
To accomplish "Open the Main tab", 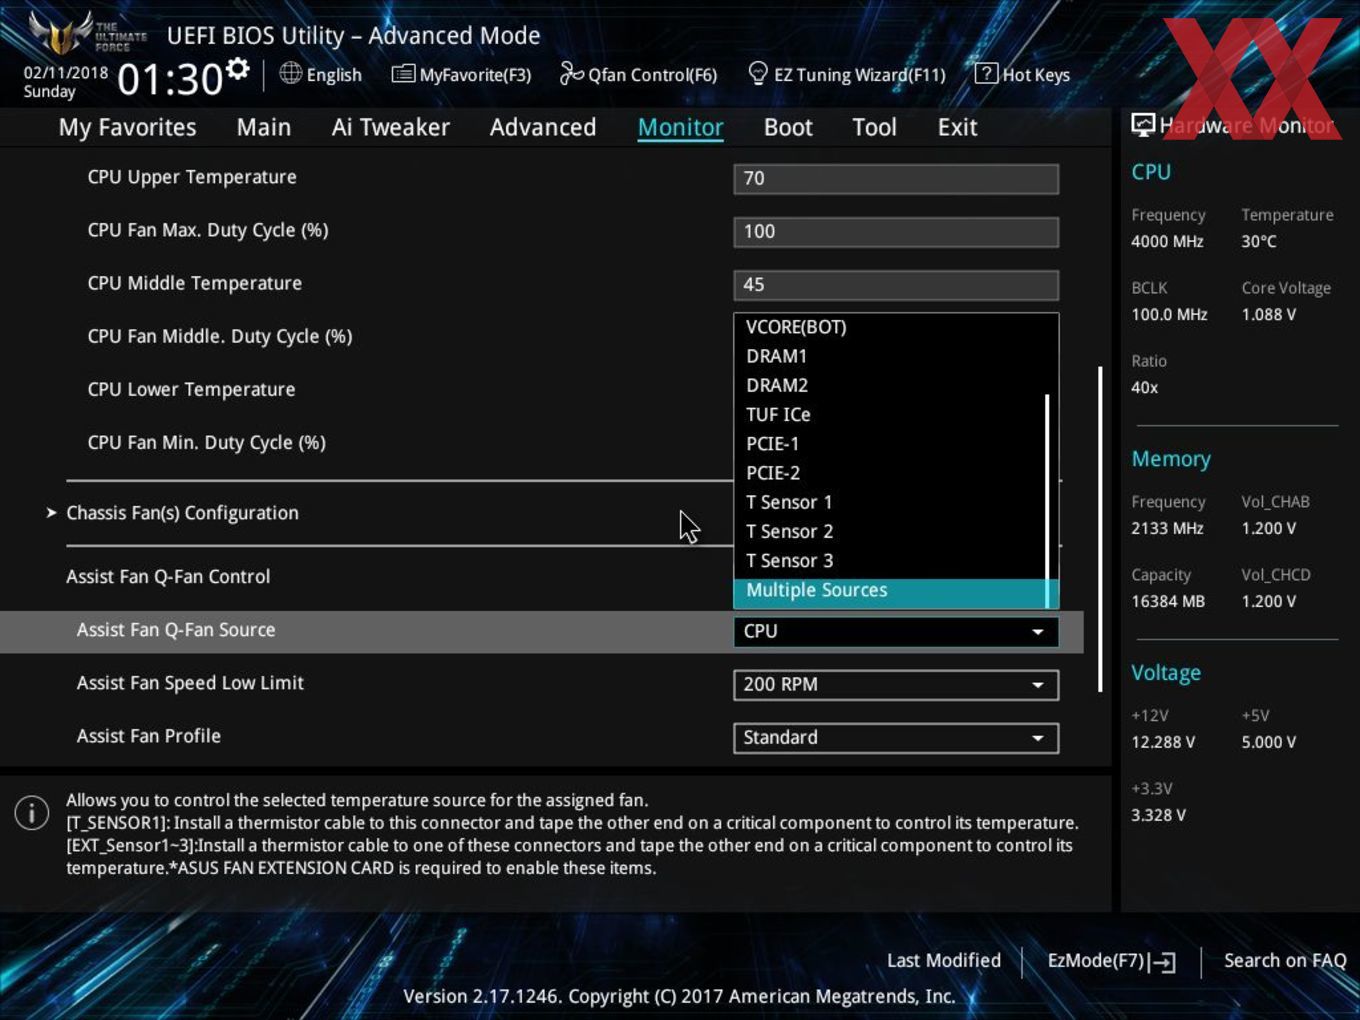I will point(264,127).
